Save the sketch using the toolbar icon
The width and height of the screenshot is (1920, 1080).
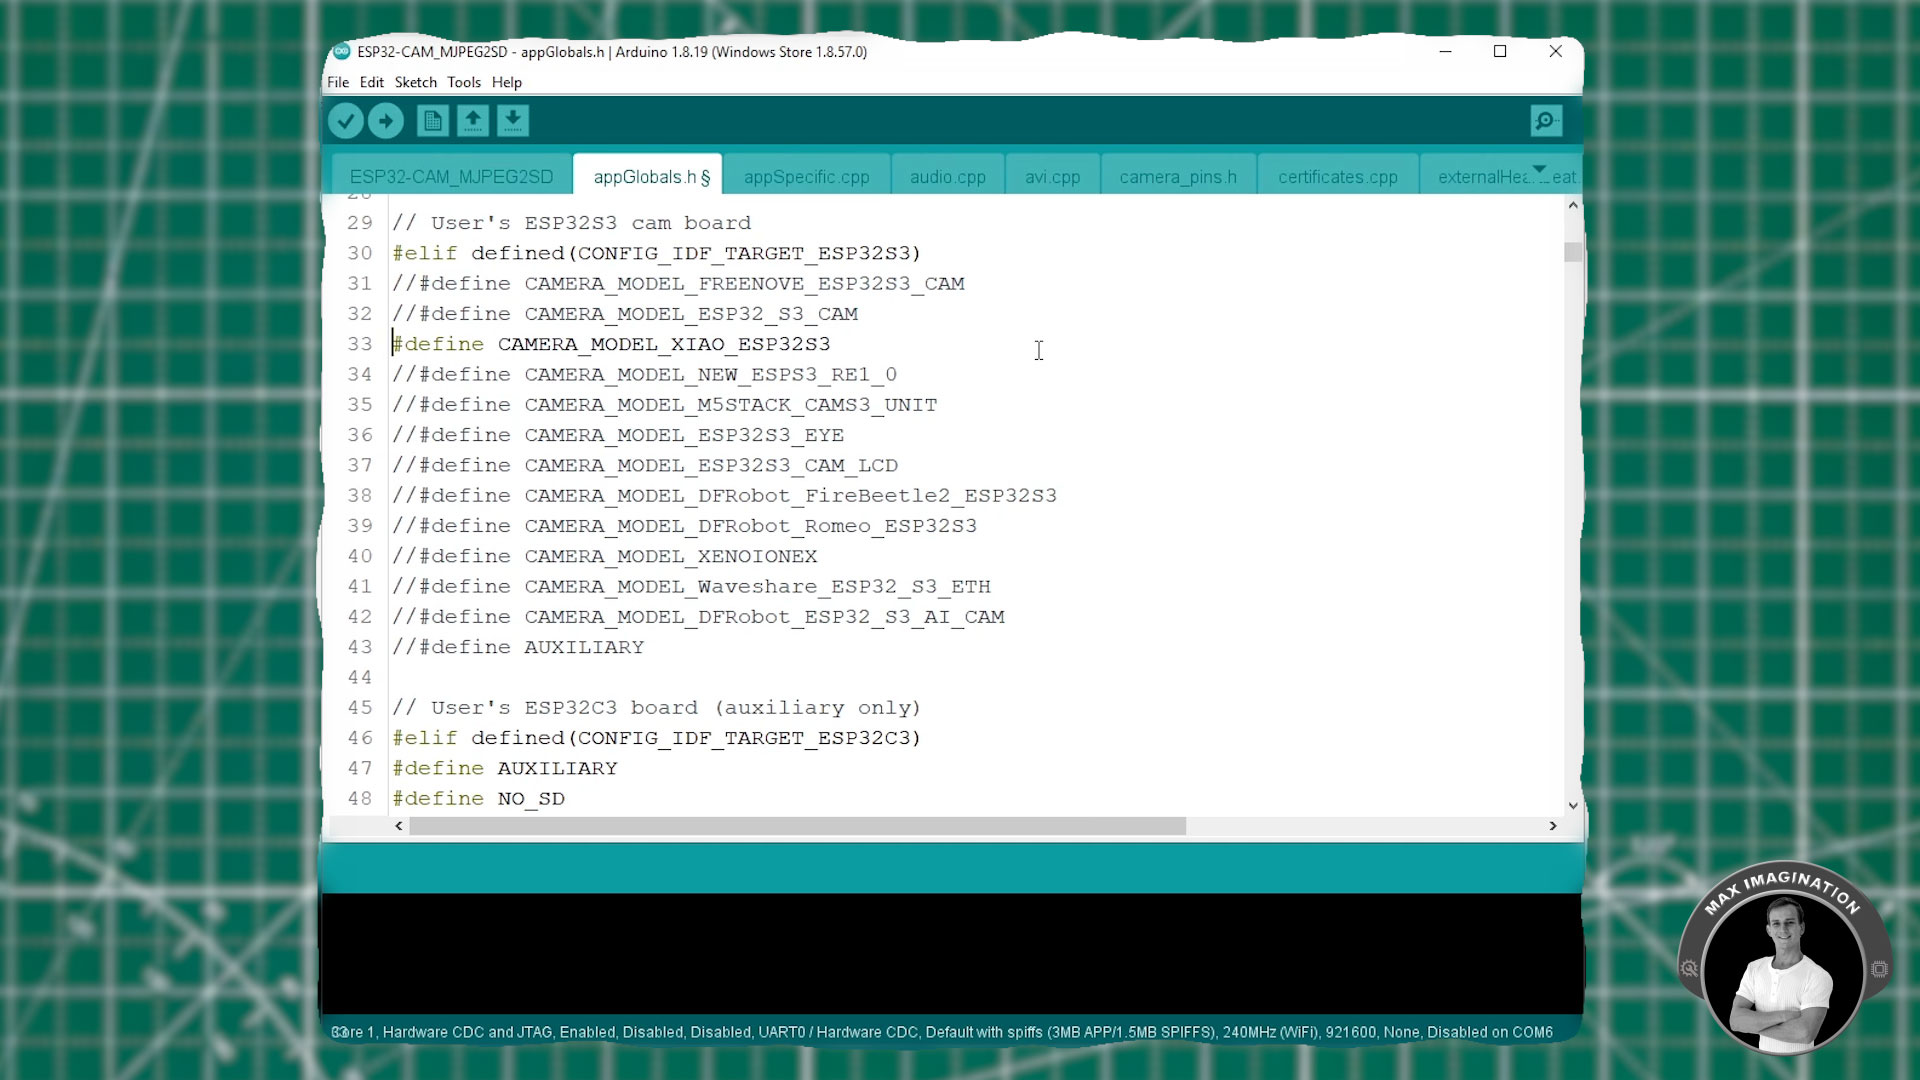pos(513,120)
